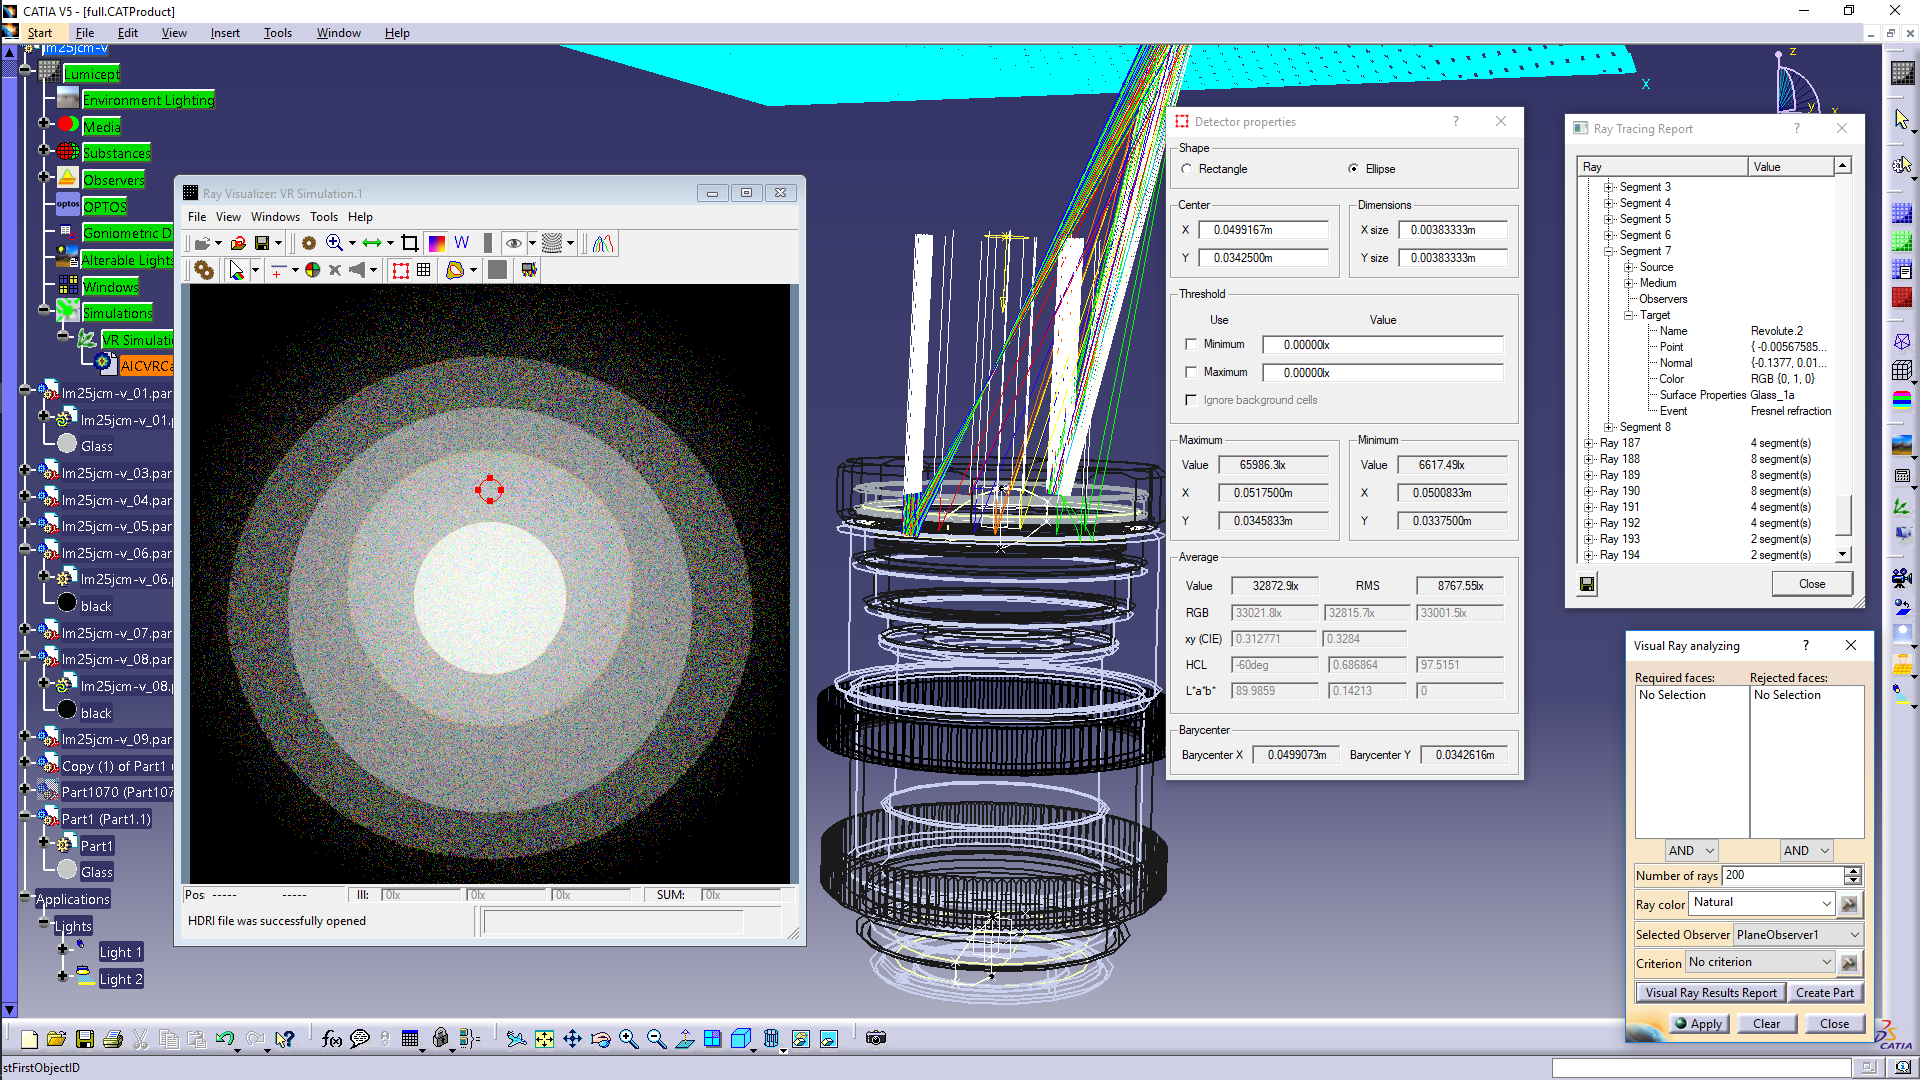Viewport: 1920px width, 1080px height.
Task: Click the Center X input field
Action: [1263, 230]
